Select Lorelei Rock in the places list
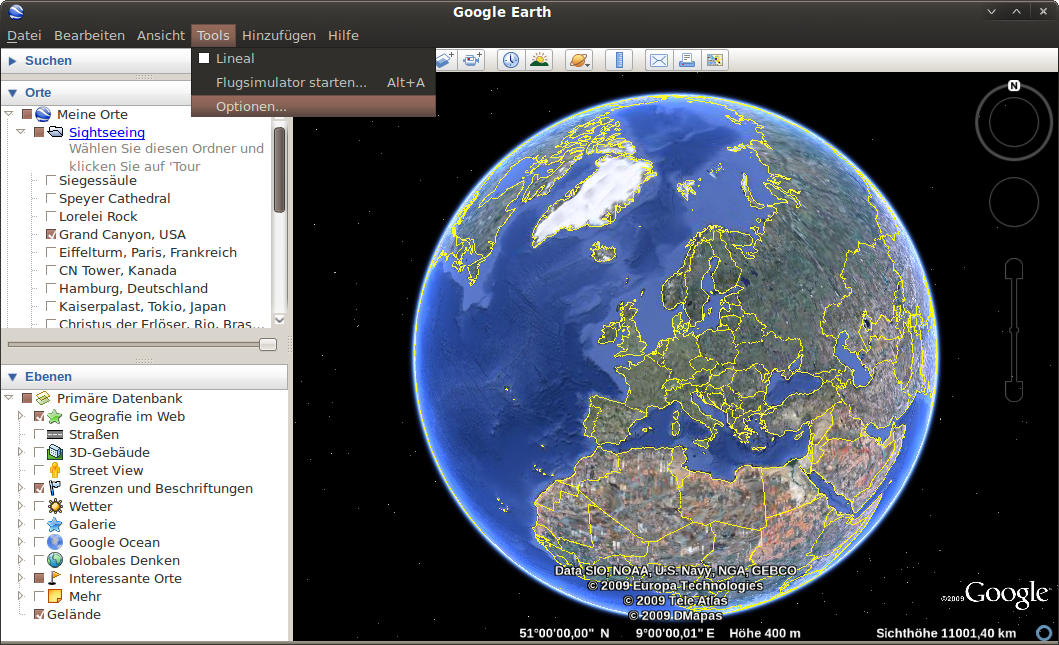 click(x=98, y=217)
